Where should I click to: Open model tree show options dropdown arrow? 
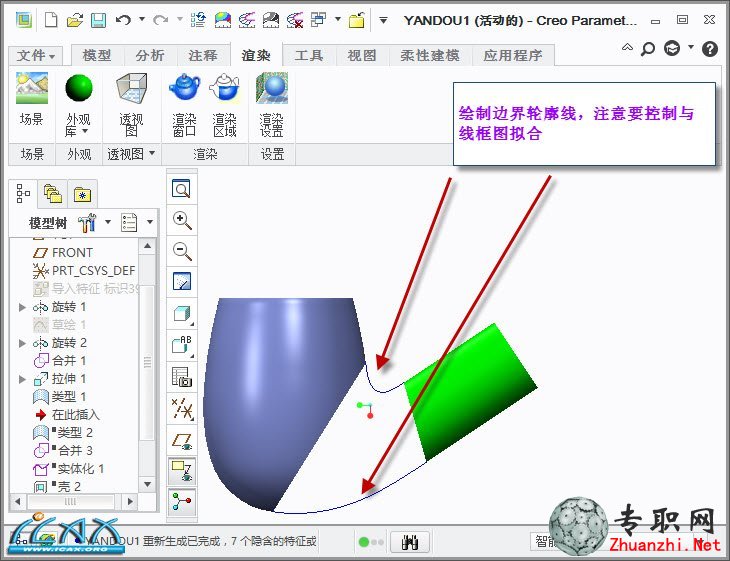pos(150,222)
